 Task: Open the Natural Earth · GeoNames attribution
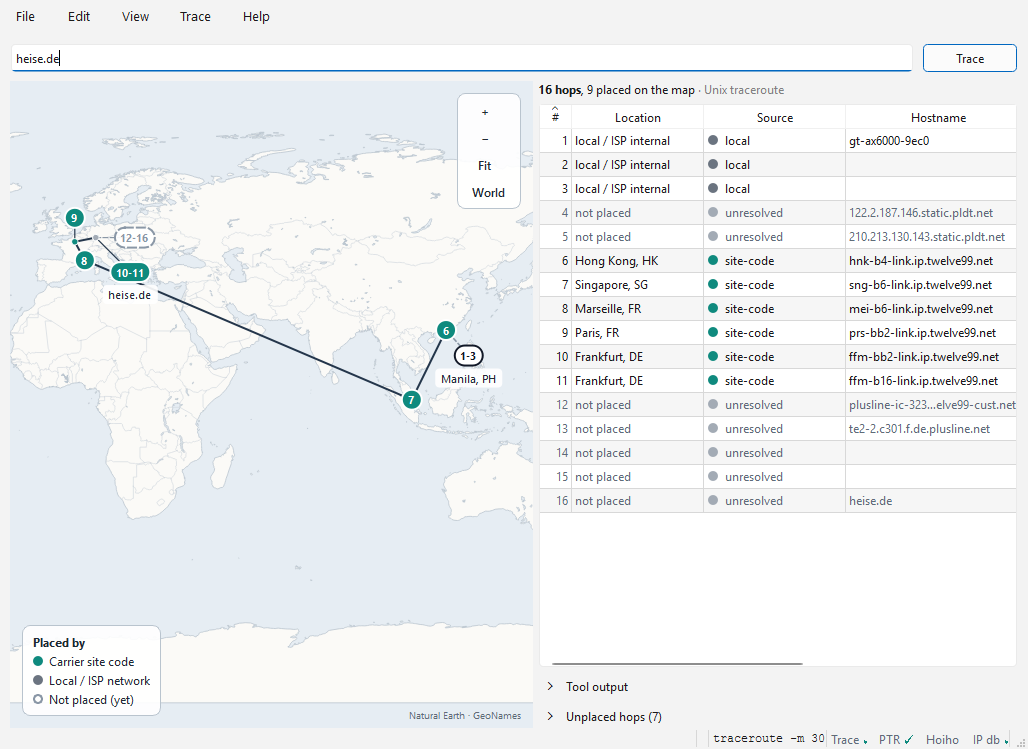(x=465, y=716)
